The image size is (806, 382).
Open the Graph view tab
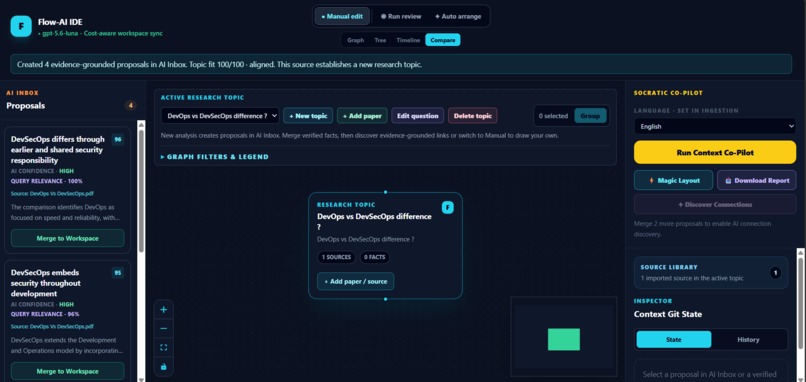(355, 40)
